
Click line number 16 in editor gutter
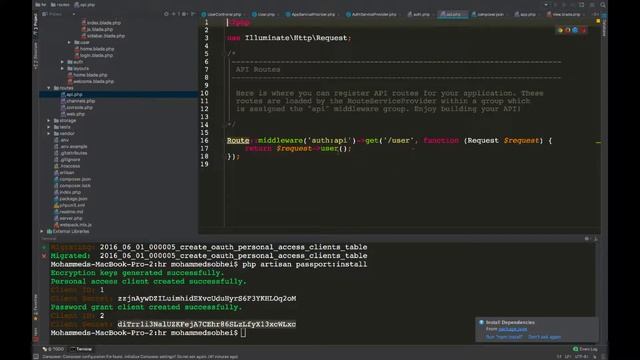[x=204, y=140]
